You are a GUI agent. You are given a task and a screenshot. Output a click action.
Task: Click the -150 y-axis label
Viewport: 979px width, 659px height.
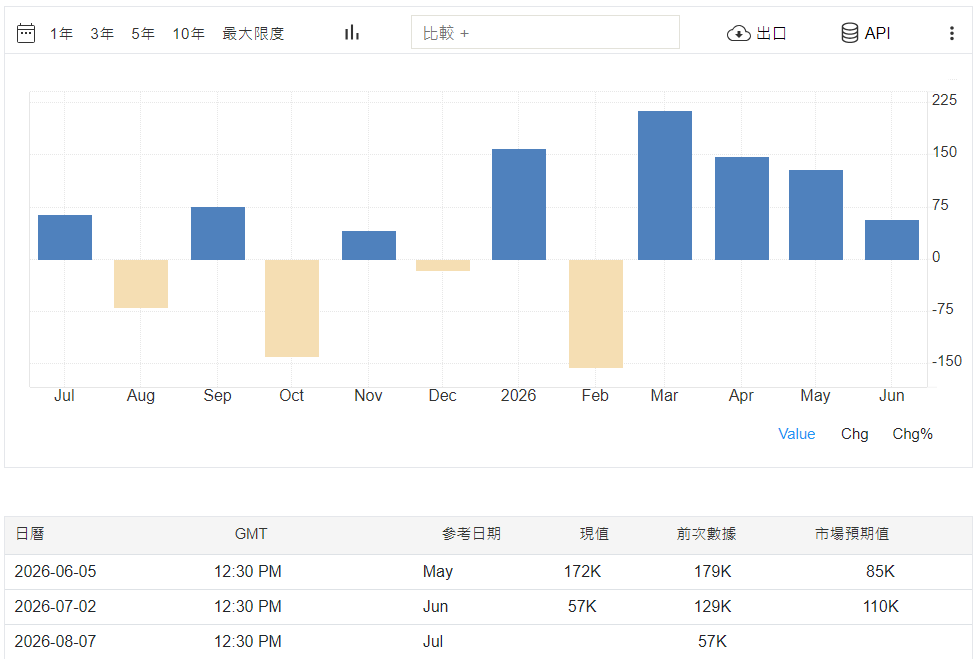click(x=947, y=361)
